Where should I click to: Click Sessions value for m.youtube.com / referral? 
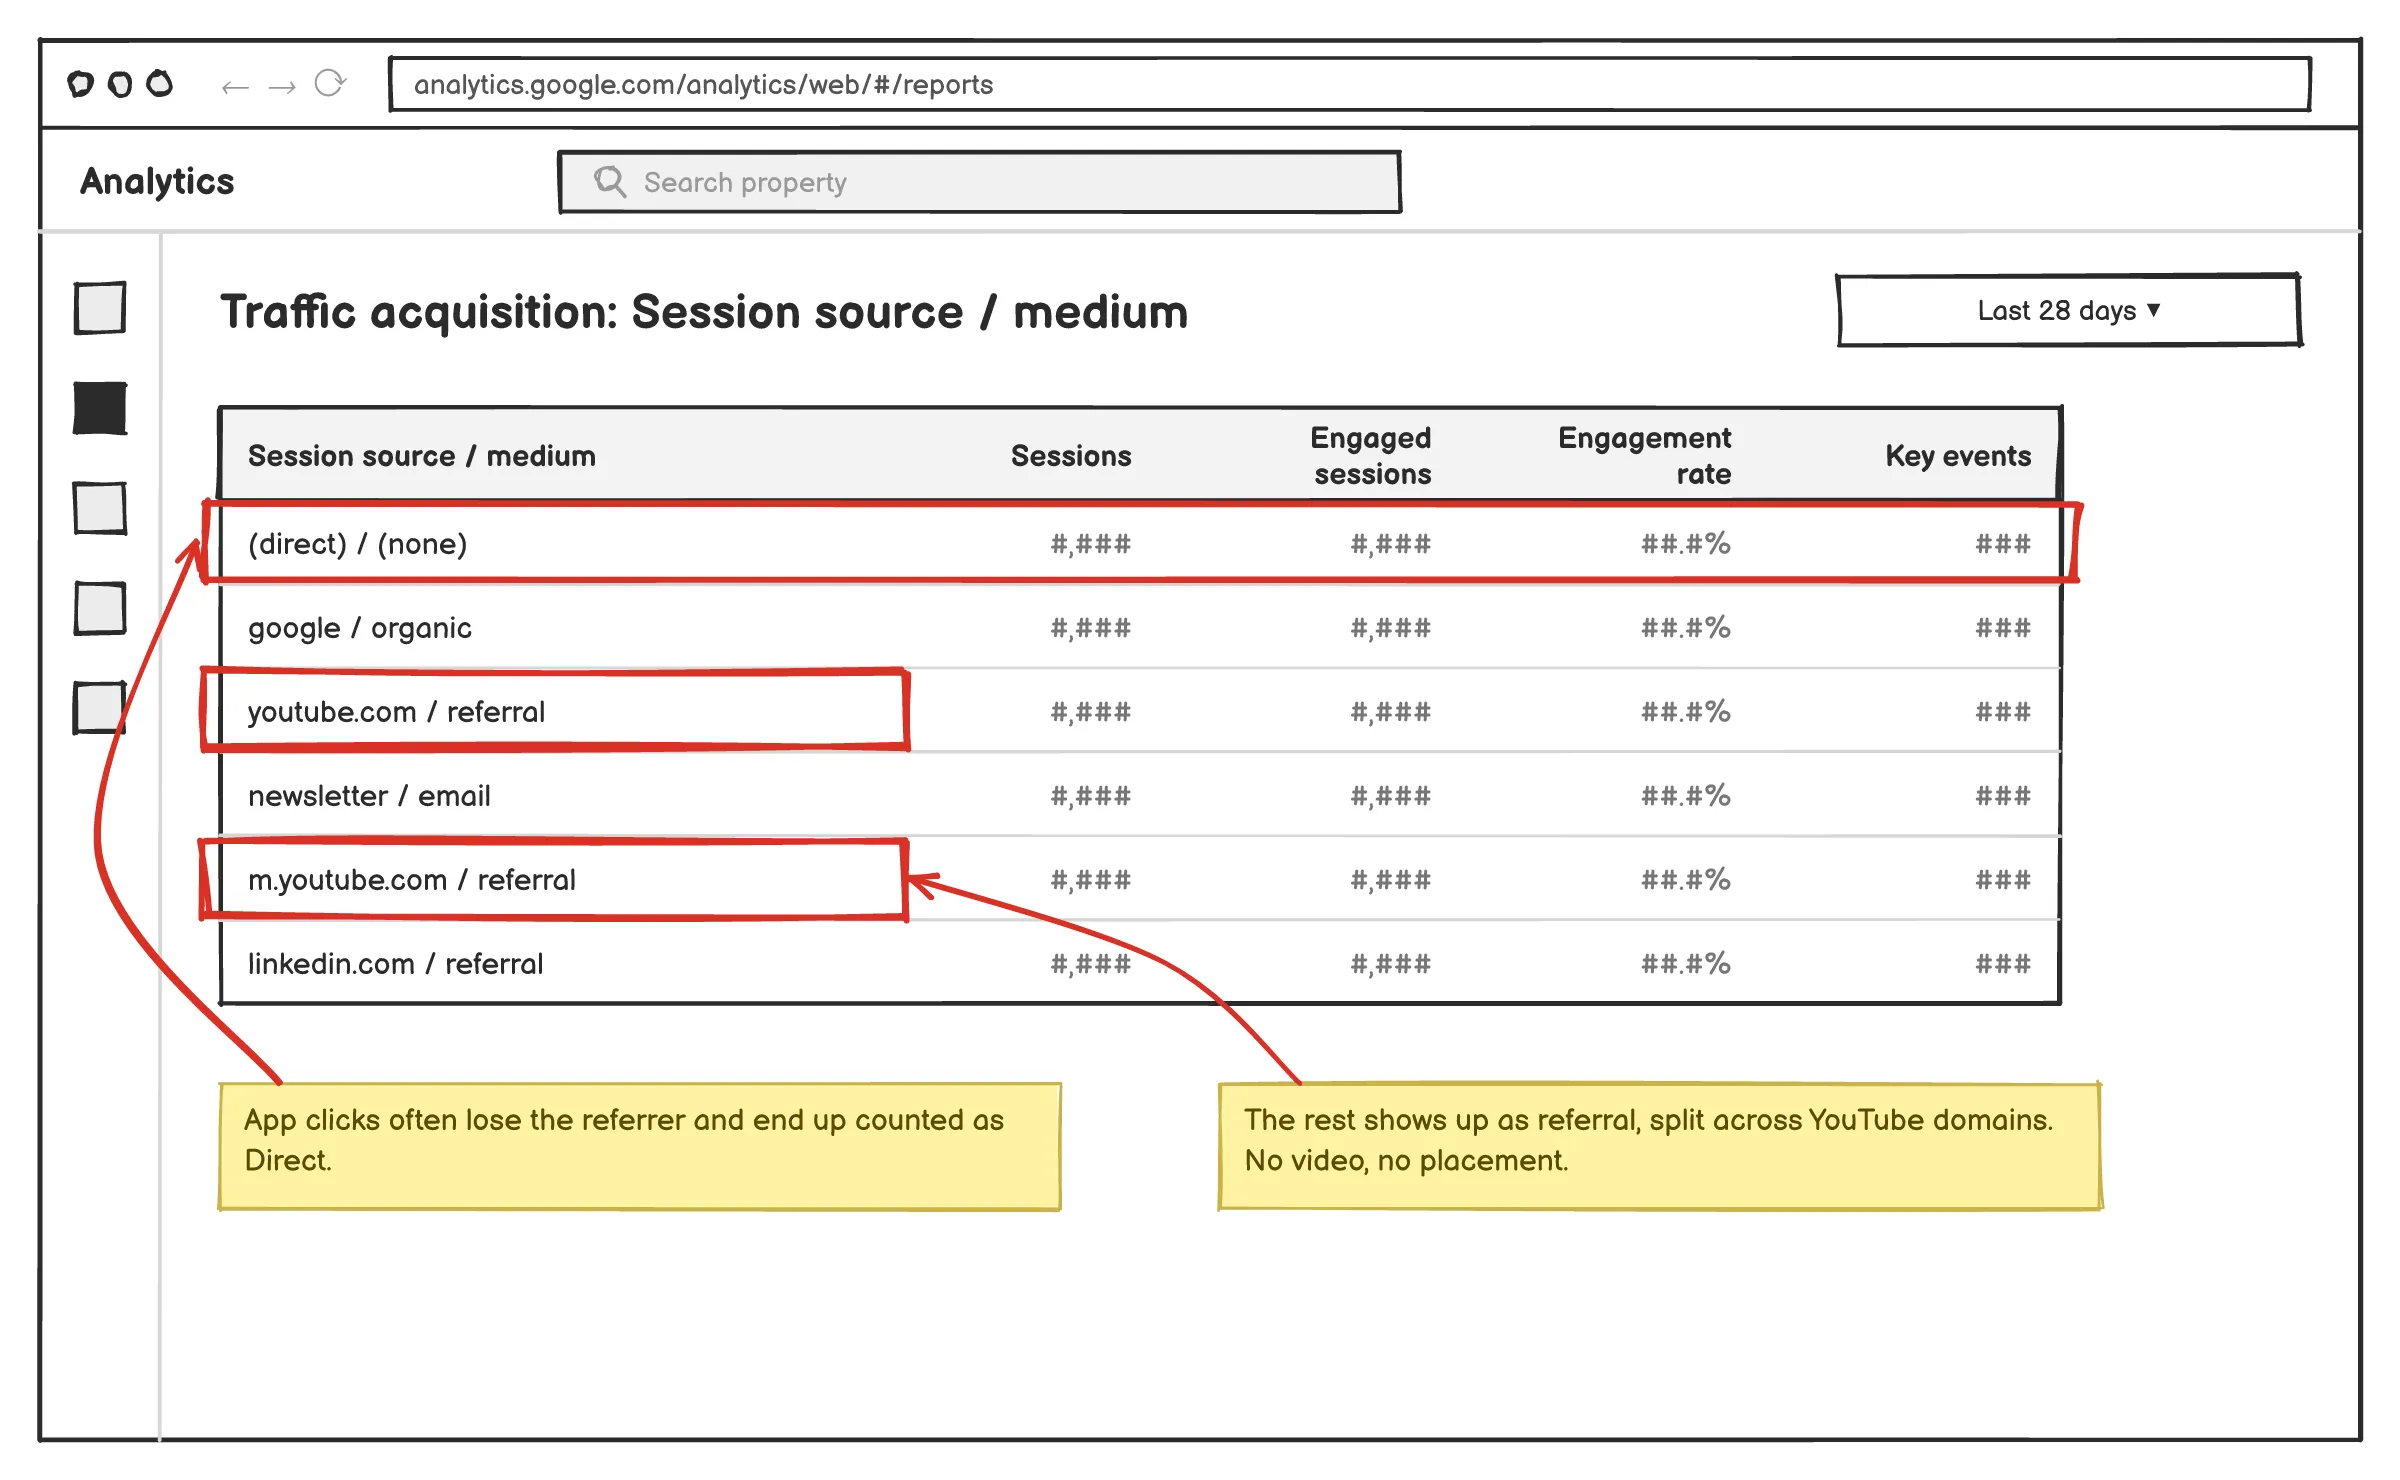point(1091,880)
